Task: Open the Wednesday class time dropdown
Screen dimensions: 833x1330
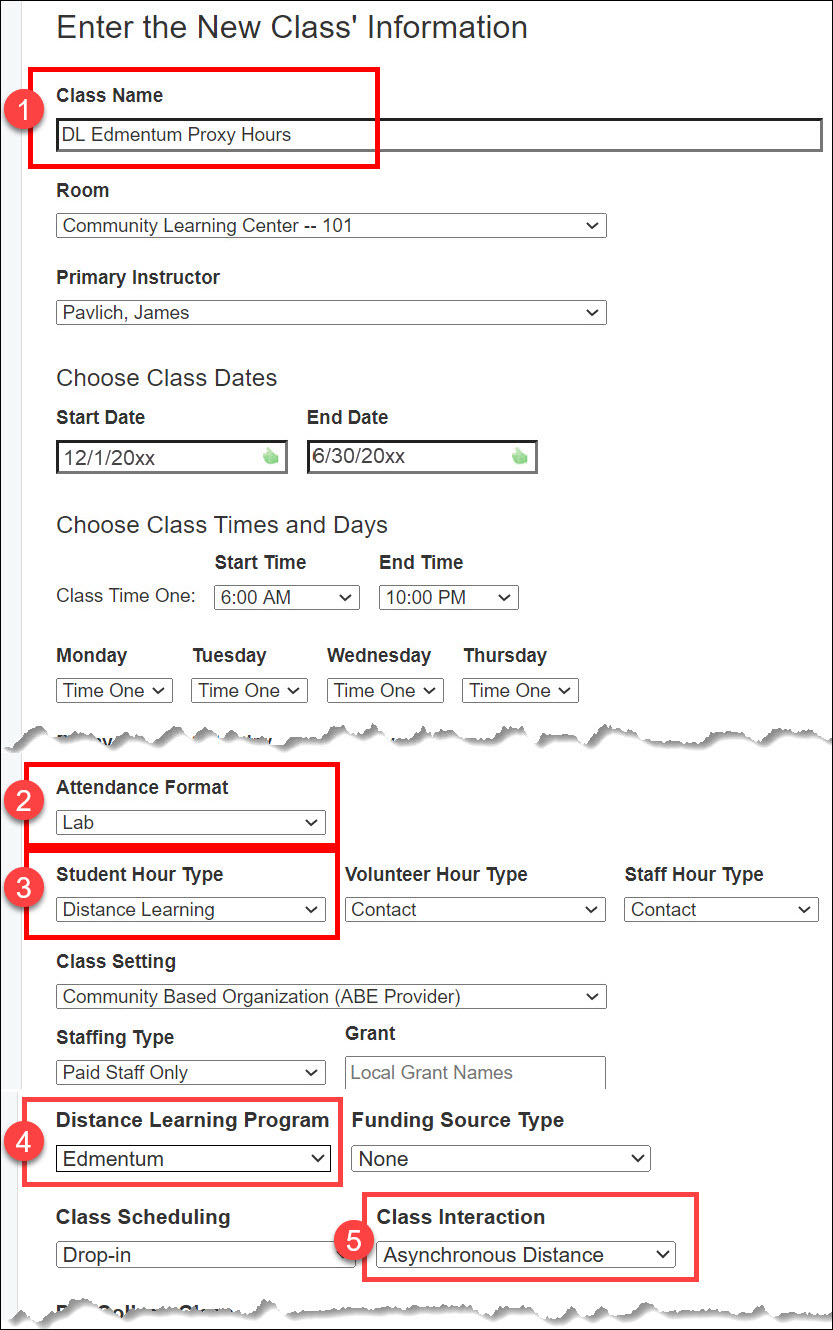Action: pos(385,691)
